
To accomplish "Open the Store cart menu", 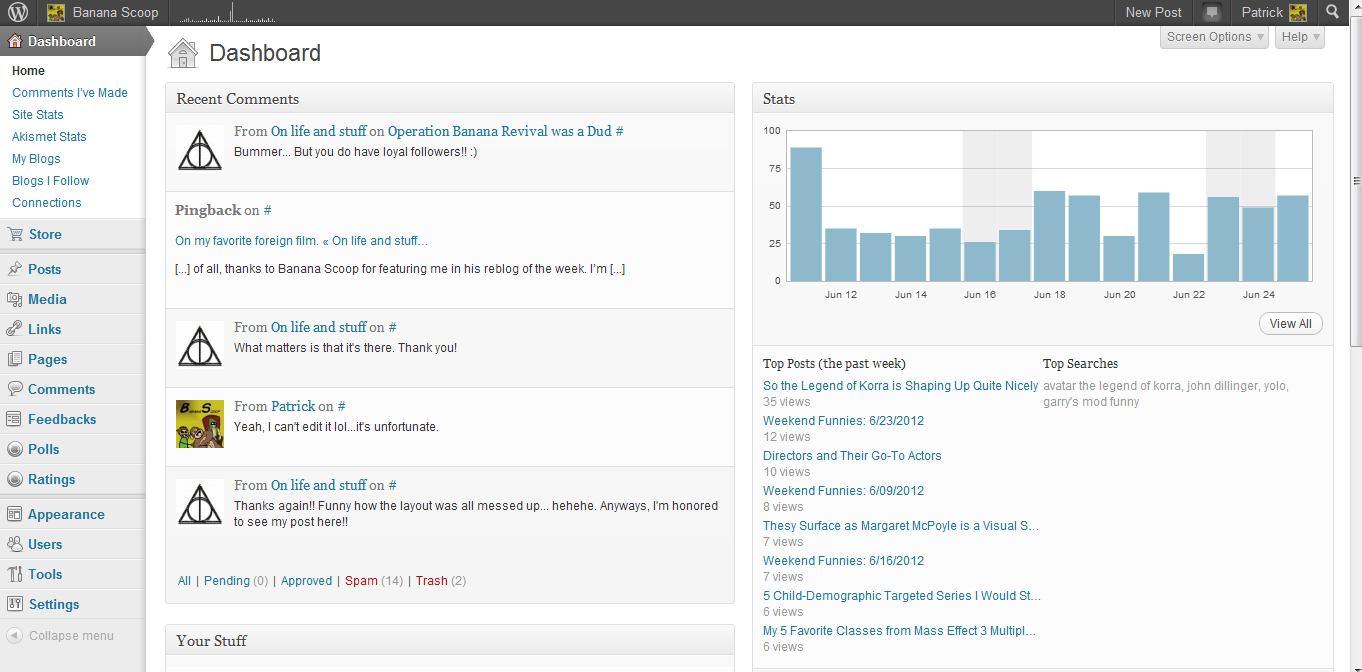I will click(x=44, y=234).
